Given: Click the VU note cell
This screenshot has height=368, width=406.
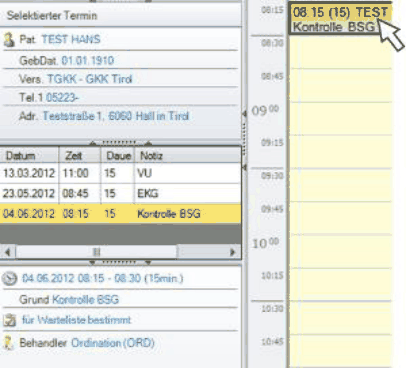Looking at the screenshot, I should click(x=188, y=173).
